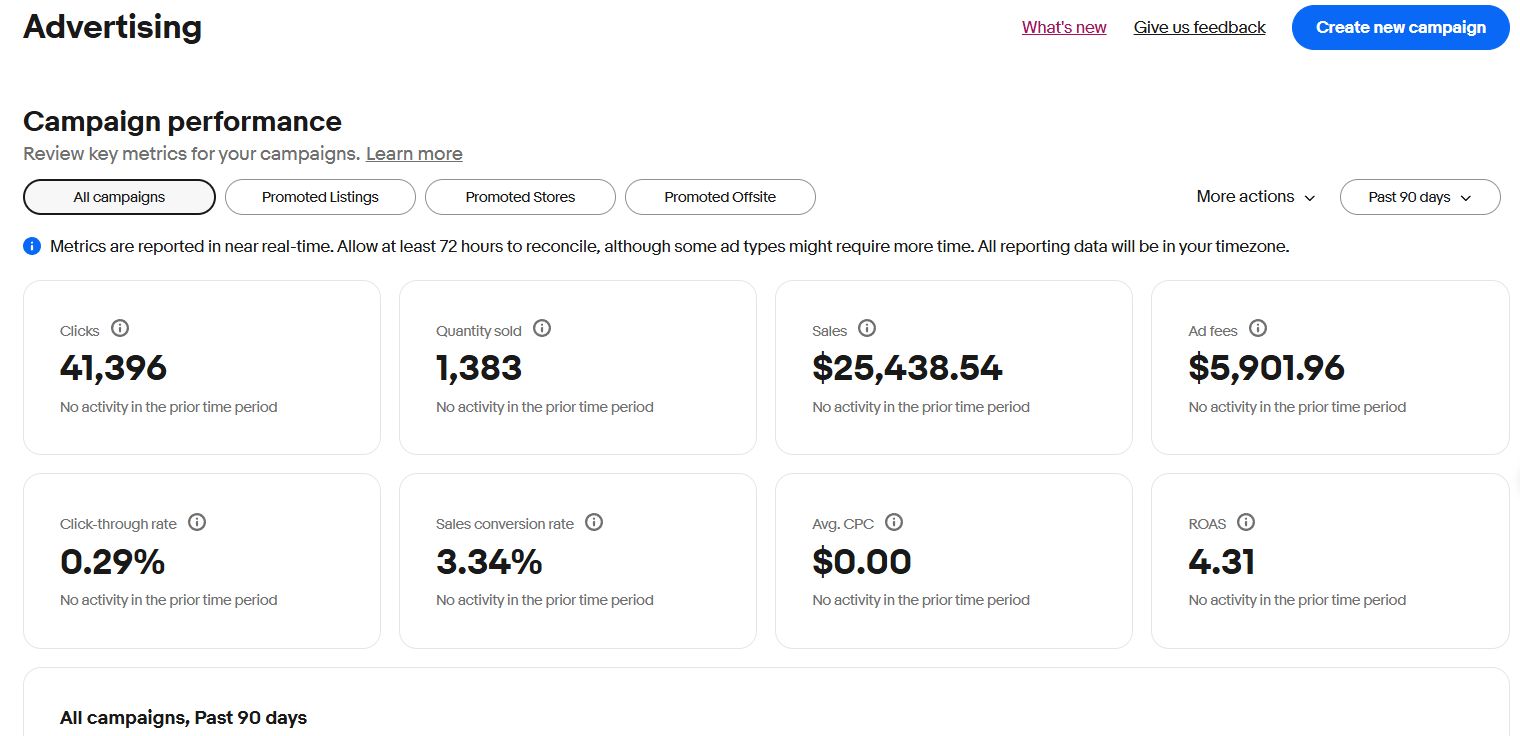
Task: Click the ROAS info icon
Action: (1245, 522)
